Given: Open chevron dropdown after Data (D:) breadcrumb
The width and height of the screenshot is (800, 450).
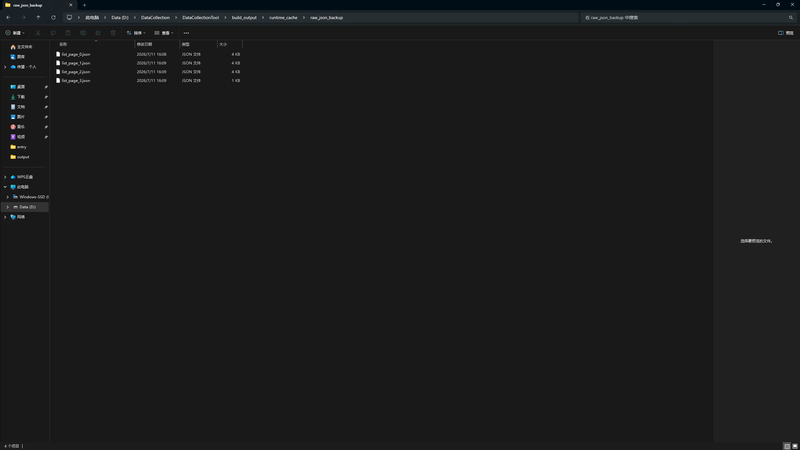Looking at the screenshot, I should [x=134, y=17].
